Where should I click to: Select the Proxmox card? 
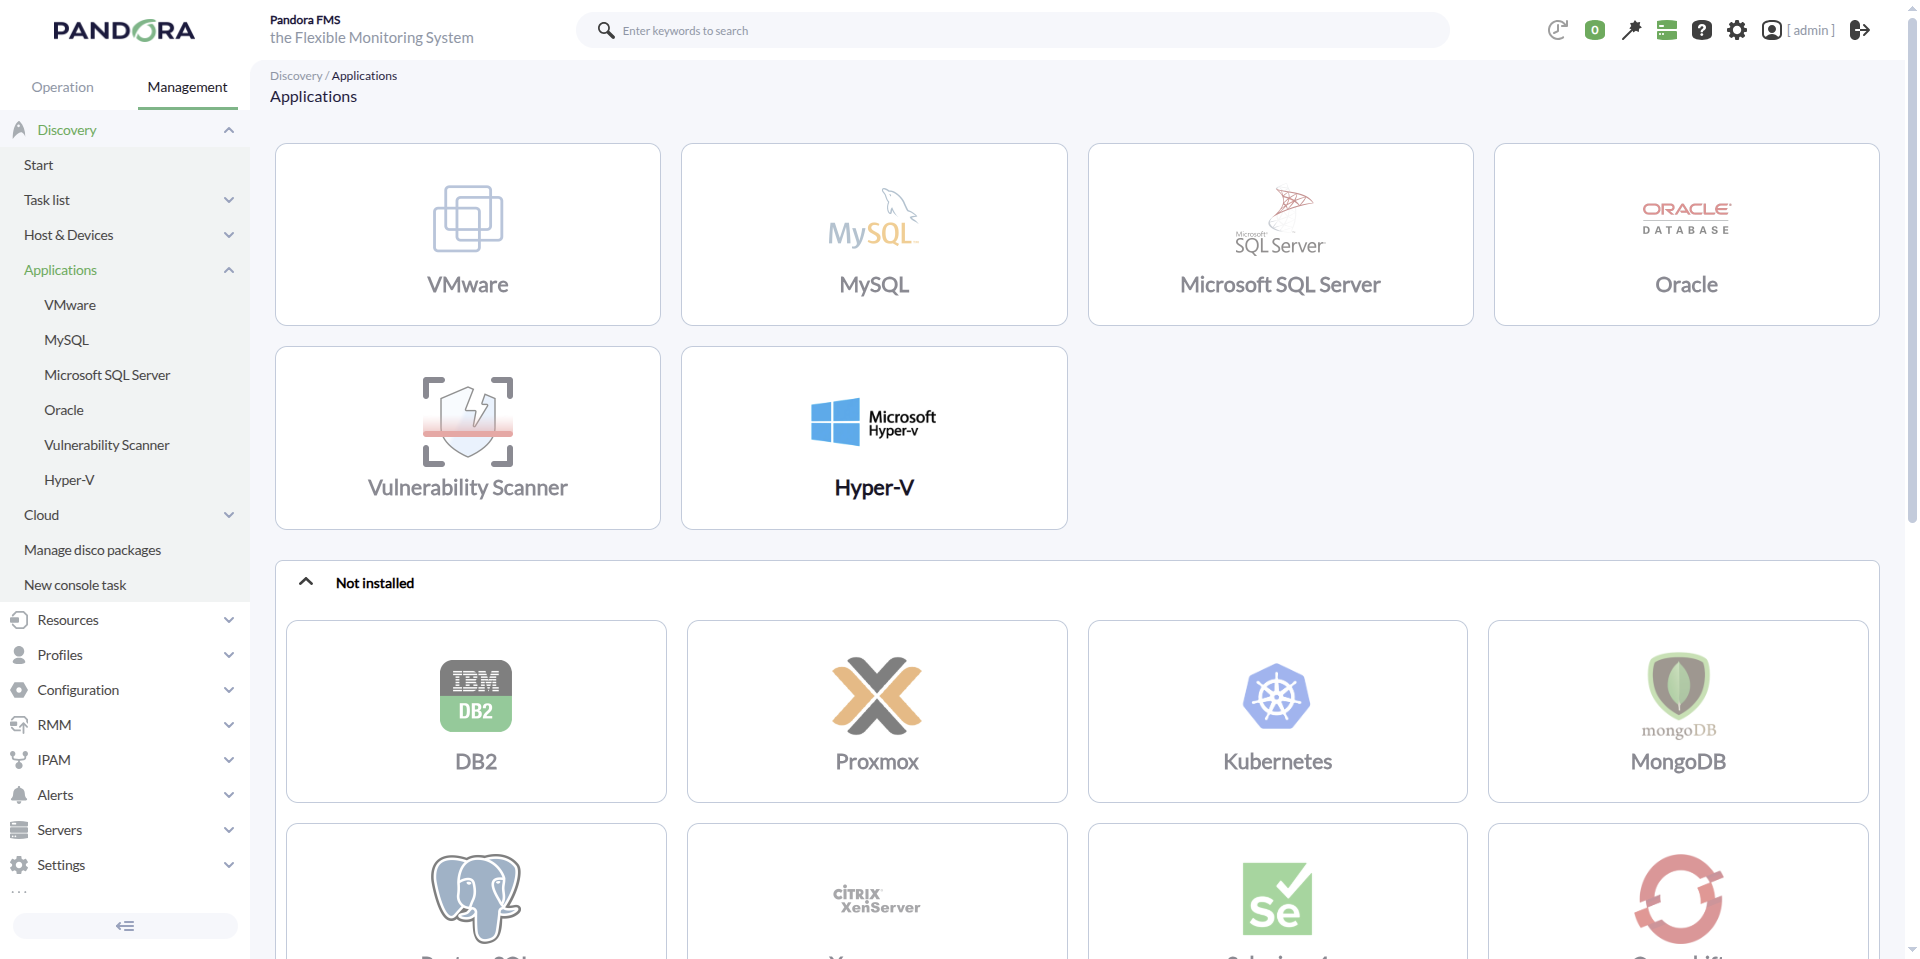[x=877, y=711]
